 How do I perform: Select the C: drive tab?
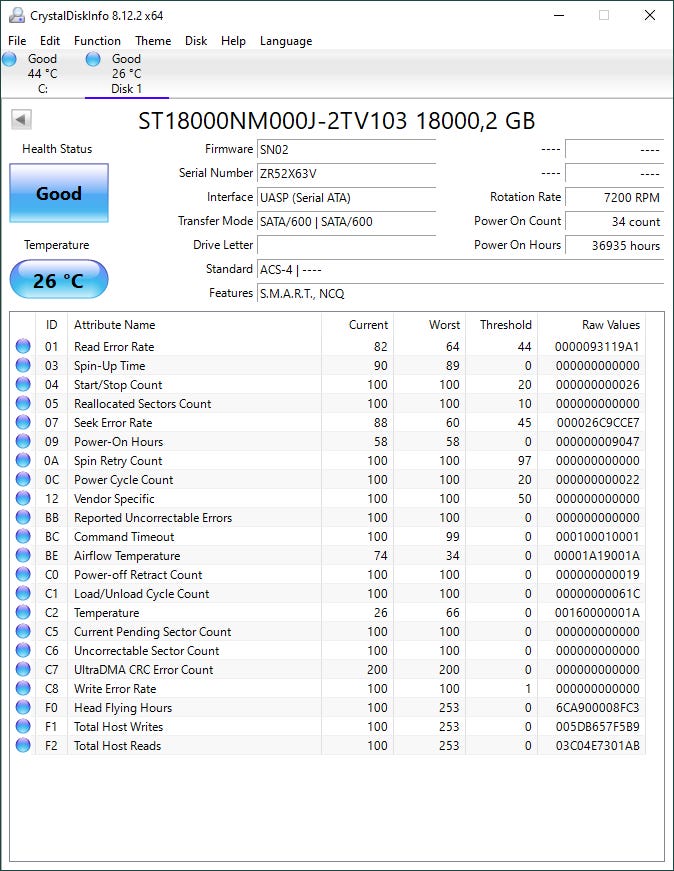tap(42, 74)
